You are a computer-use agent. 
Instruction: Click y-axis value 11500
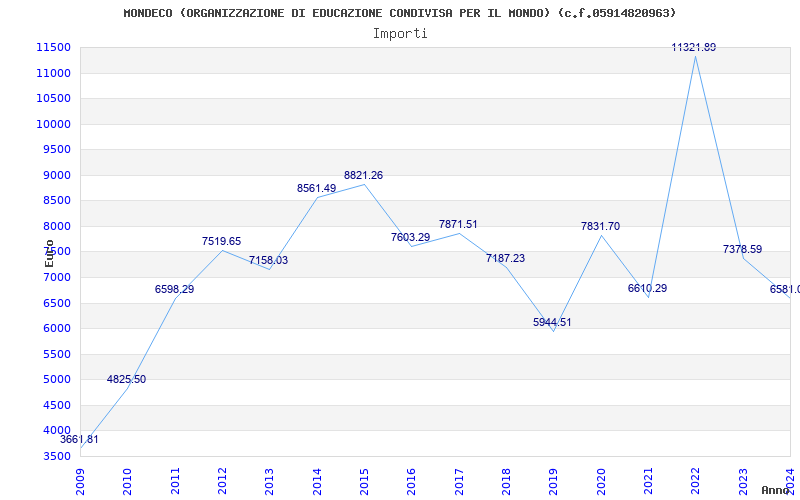pyautogui.click(x=53, y=47)
